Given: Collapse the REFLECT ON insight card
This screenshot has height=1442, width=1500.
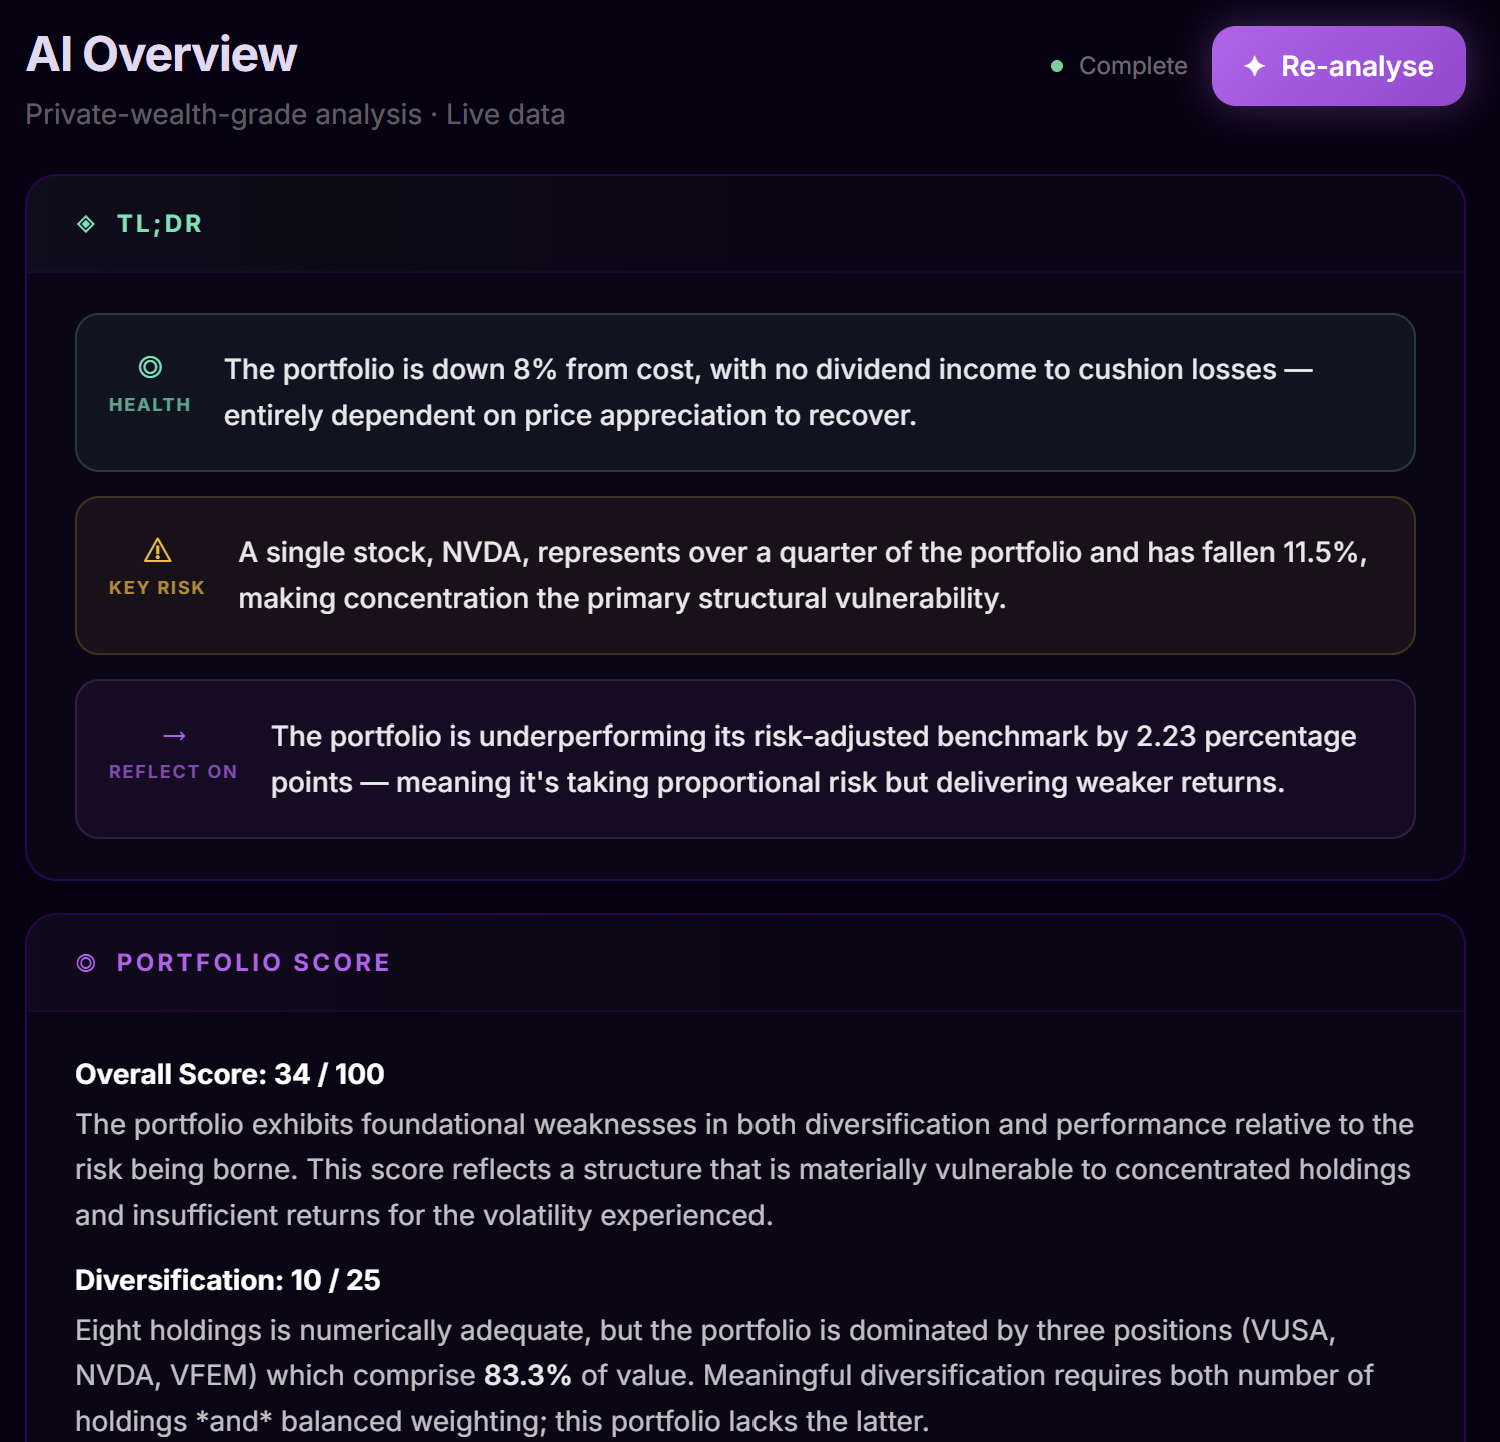Looking at the screenshot, I should [x=746, y=758].
